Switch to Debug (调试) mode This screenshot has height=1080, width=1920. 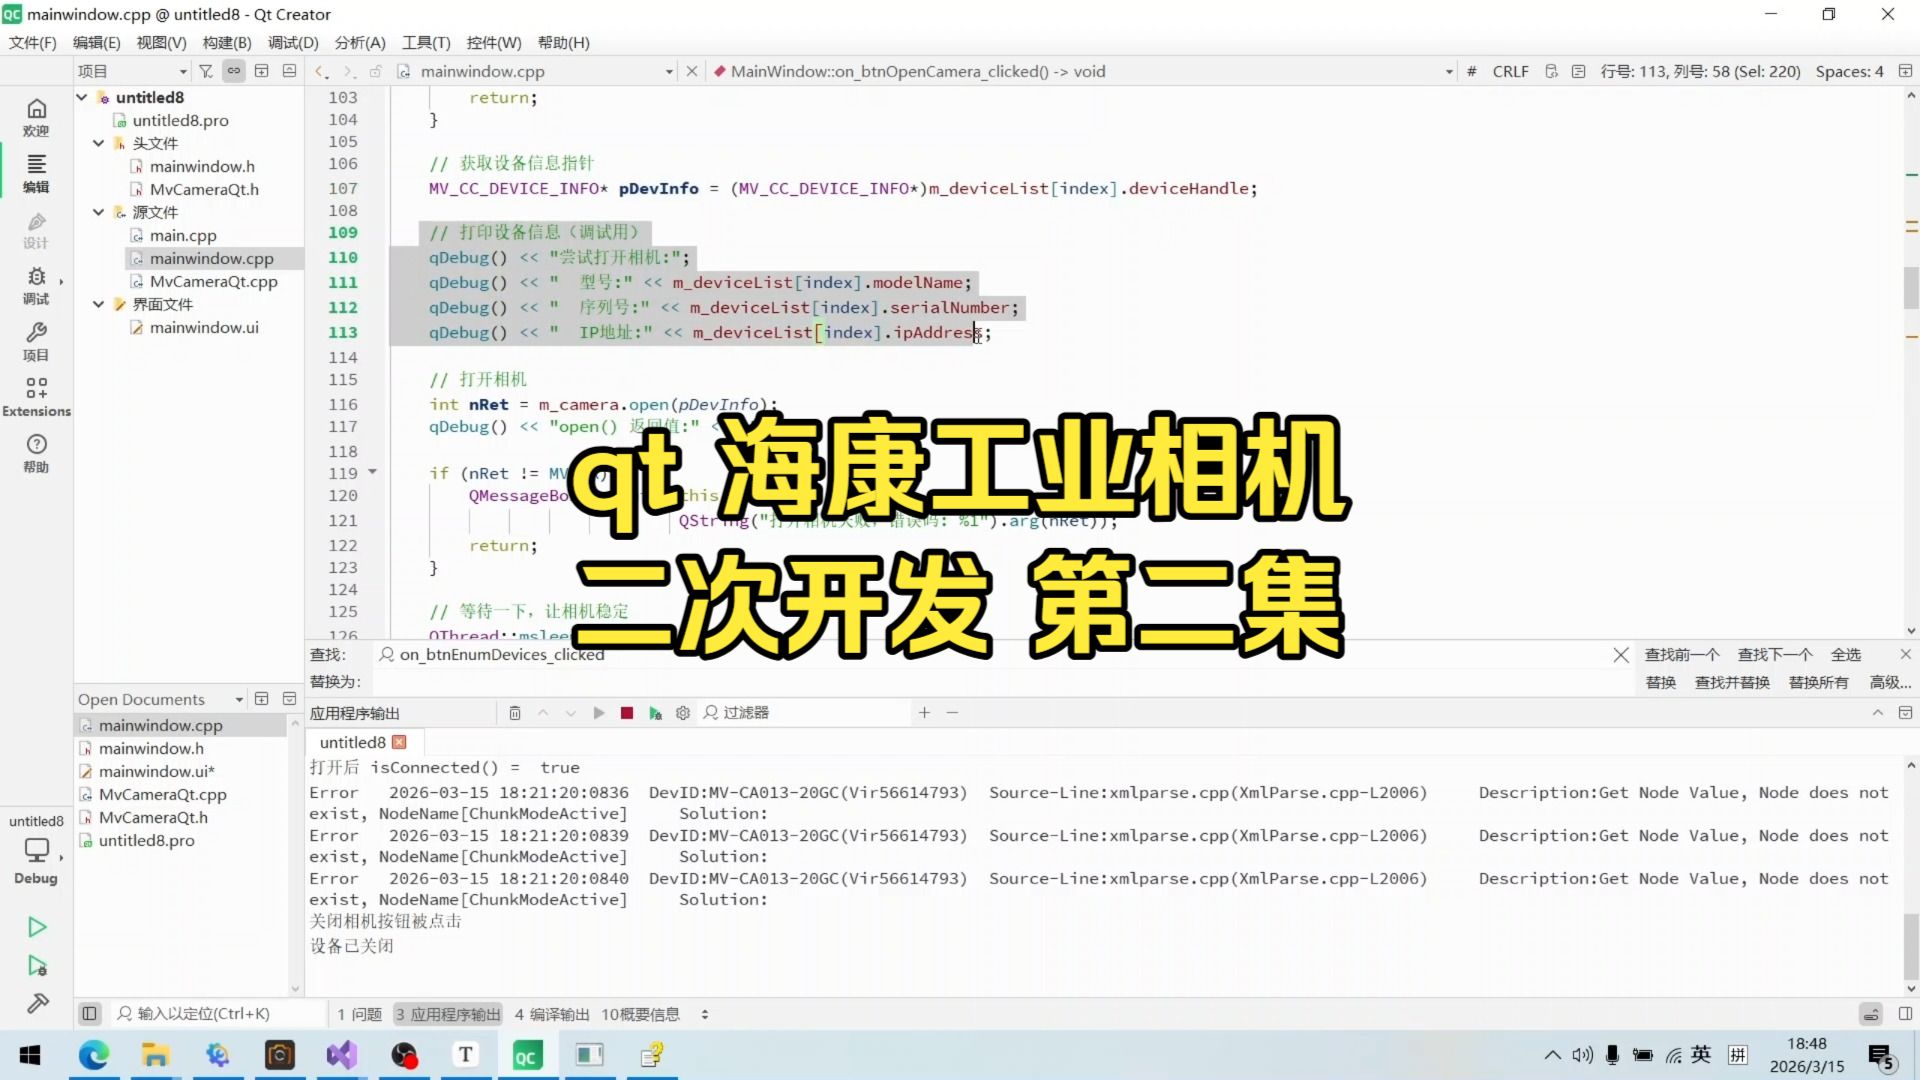[x=36, y=285]
